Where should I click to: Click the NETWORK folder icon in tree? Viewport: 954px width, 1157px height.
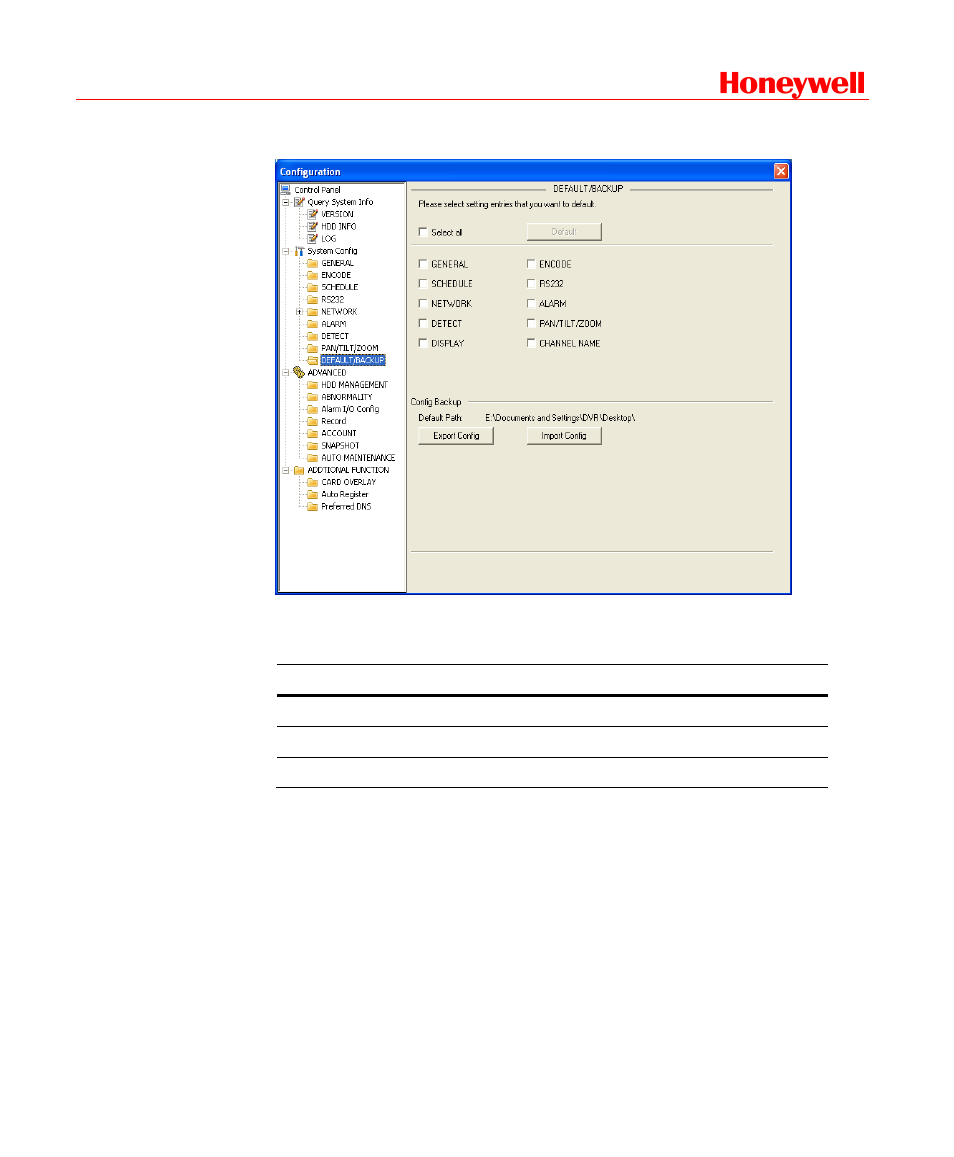(313, 311)
